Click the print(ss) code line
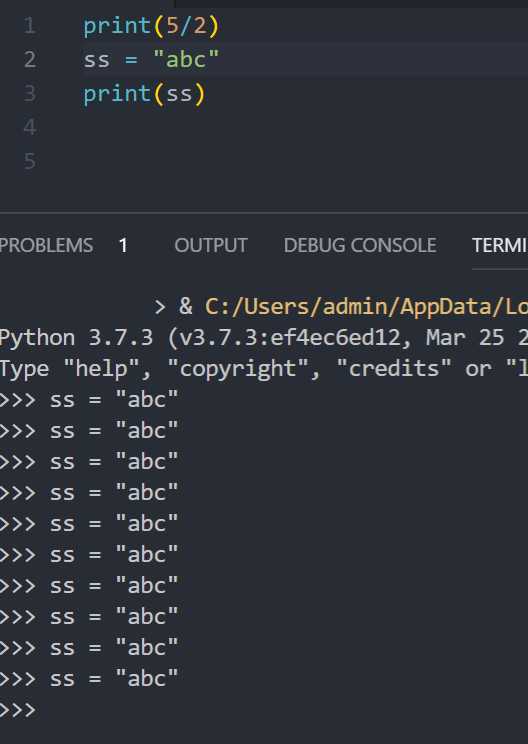Viewport: 528px width, 744px height. tap(144, 93)
